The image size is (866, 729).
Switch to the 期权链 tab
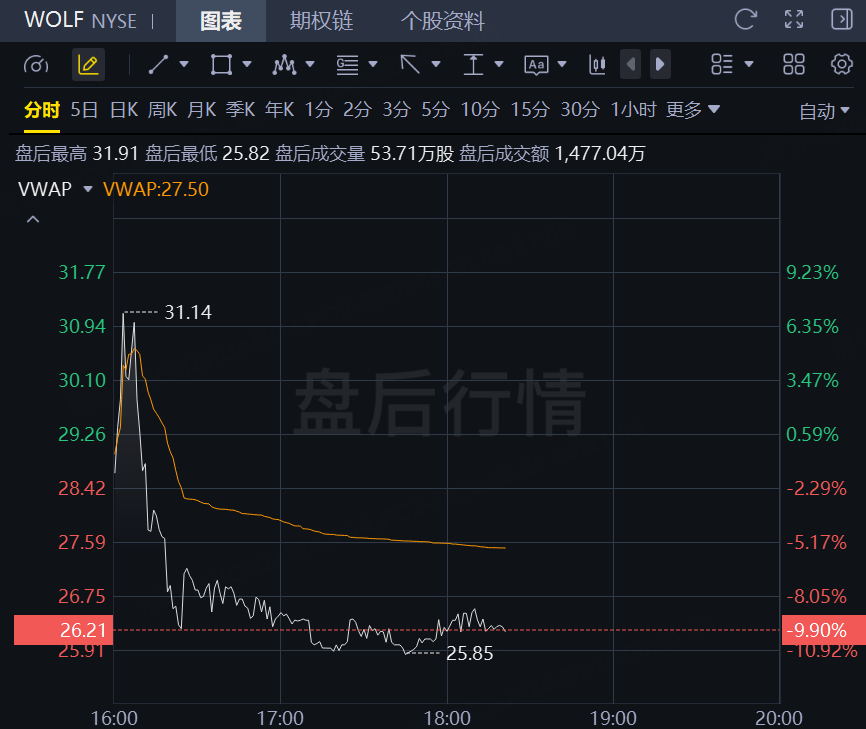[x=321, y=21]
